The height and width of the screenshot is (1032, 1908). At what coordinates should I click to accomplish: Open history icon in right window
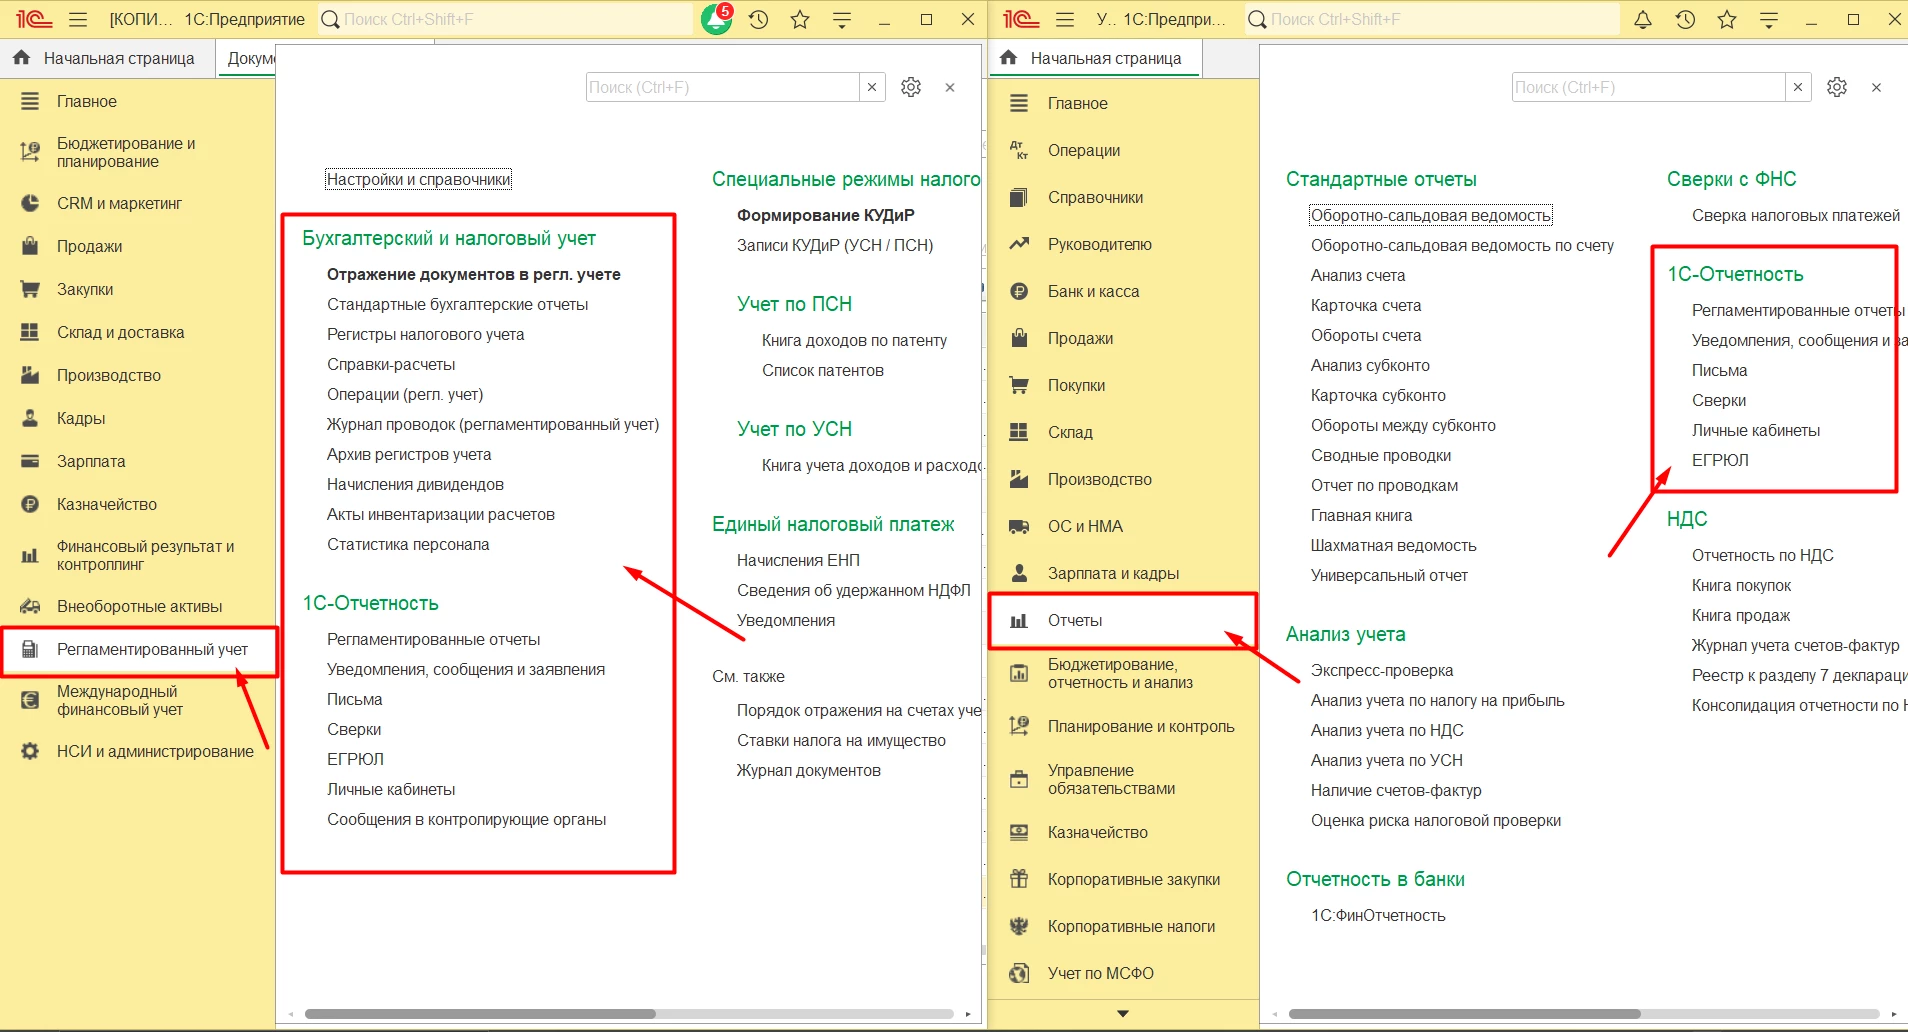point(1686,19)
